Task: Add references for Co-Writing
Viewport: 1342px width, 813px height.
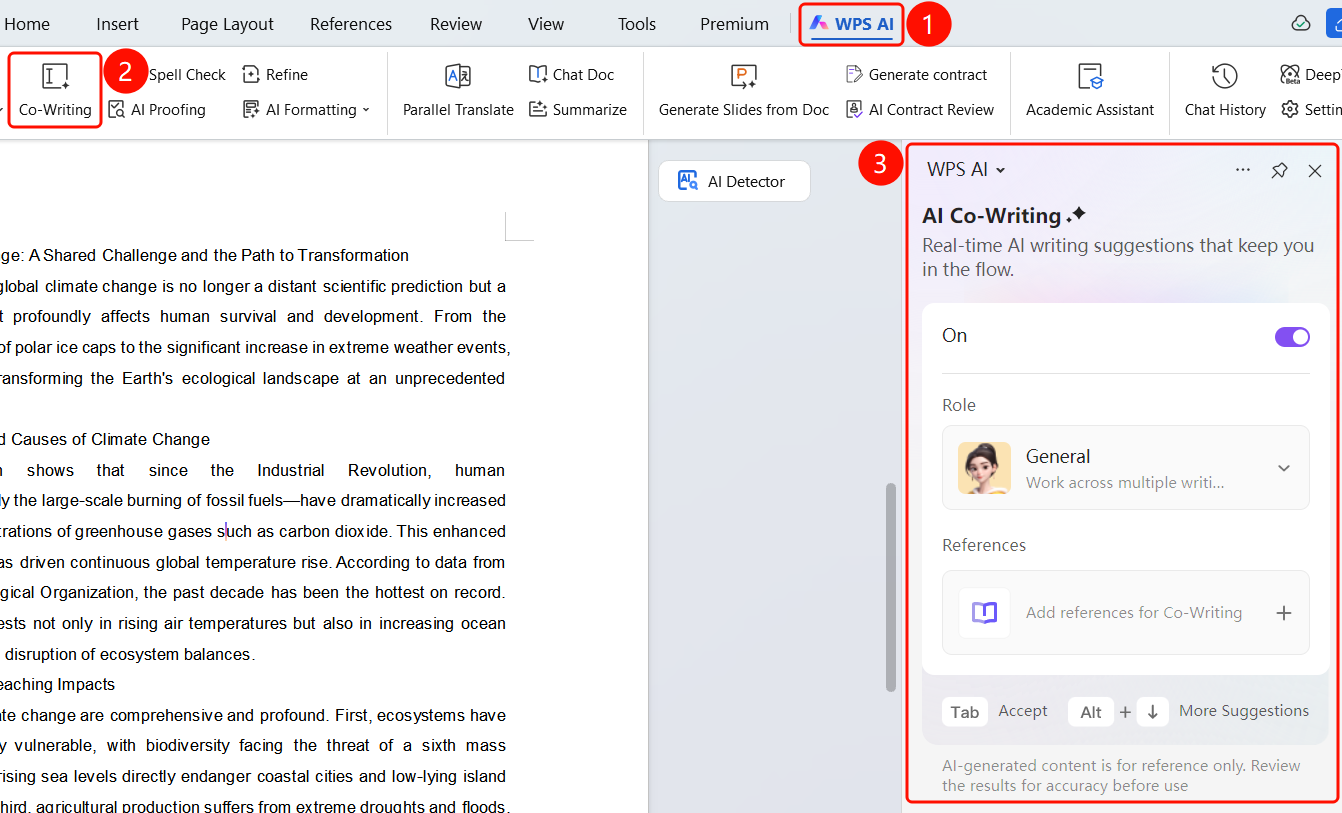Action: (x=1125, y=613)
